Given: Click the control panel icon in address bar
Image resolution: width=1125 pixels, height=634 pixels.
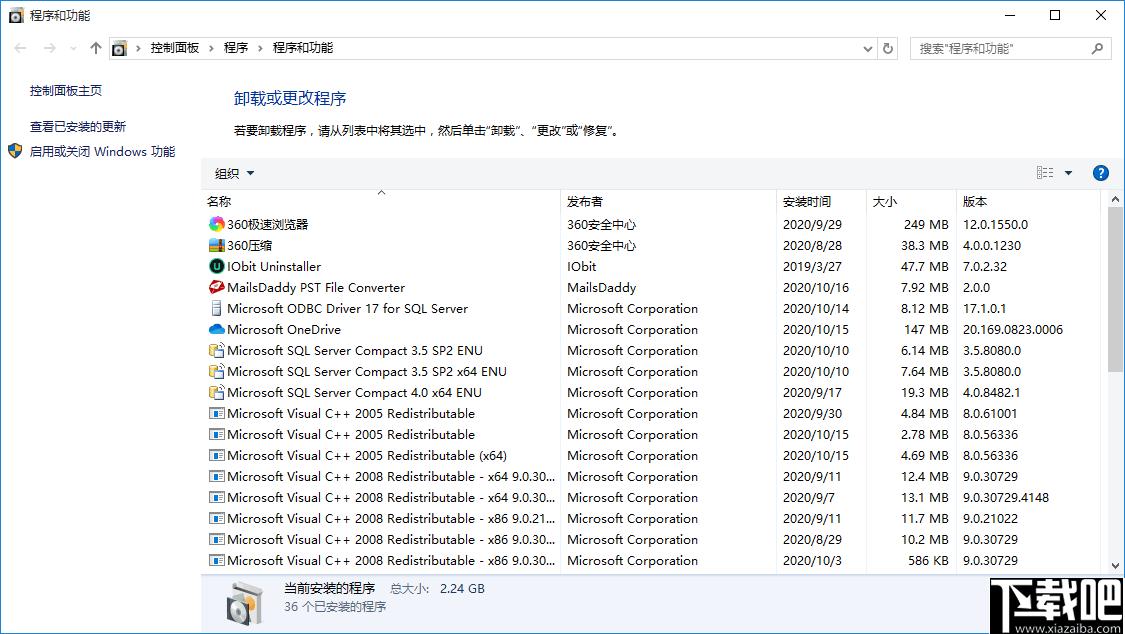Looking at the screenshot, I should [119, 48].
